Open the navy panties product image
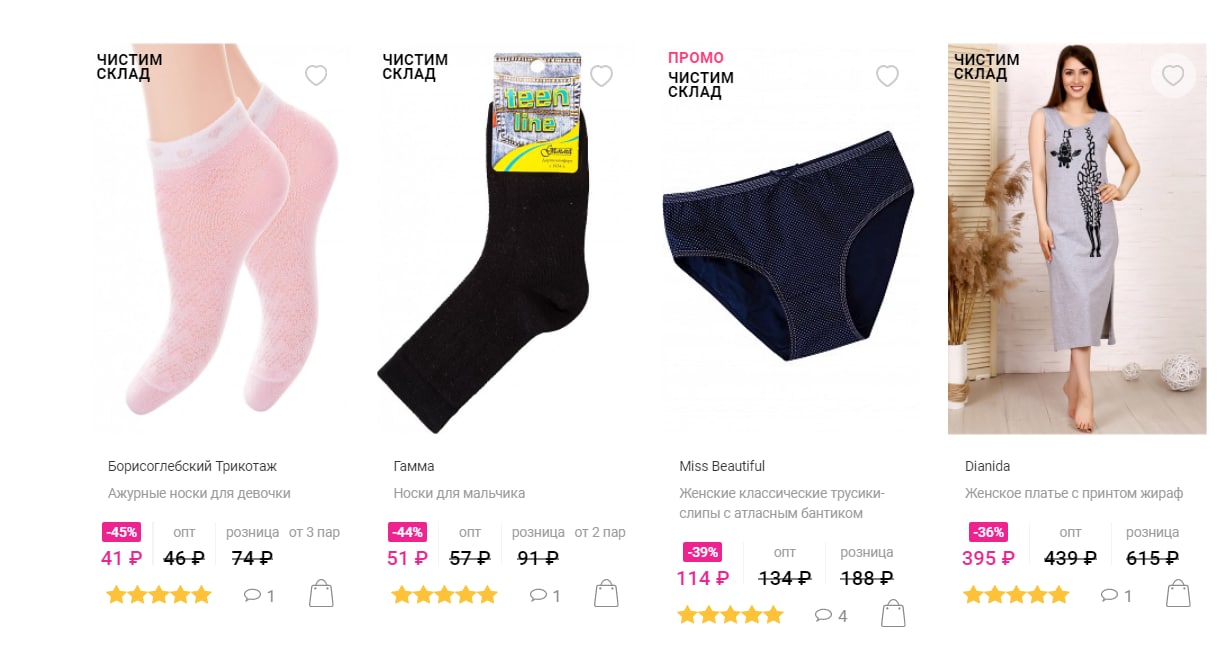Screen dimensions: 1226x661 click(789, 240)
